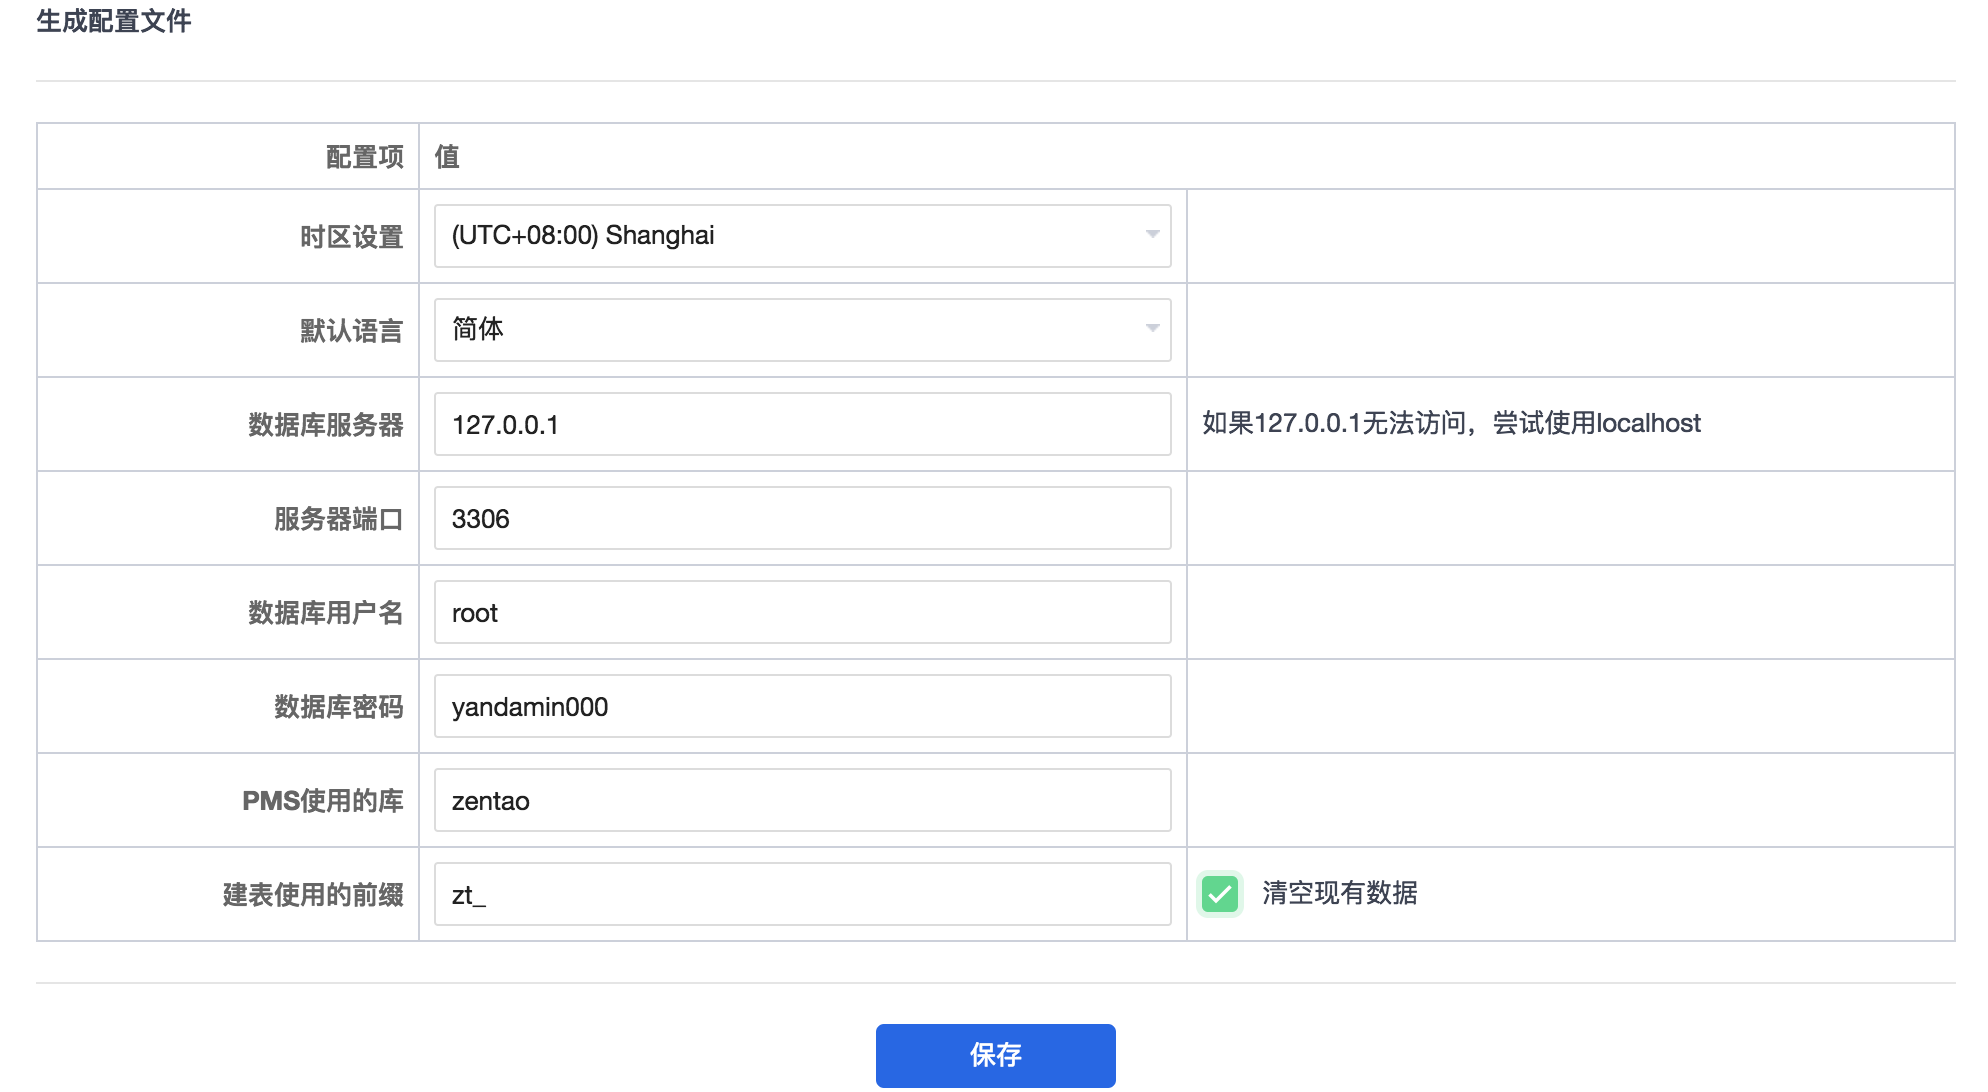The height and width of the screenshot is (1092, 1988).
Task: Click the 建表使用的前缀 label
Action: (x=312, y=895)
